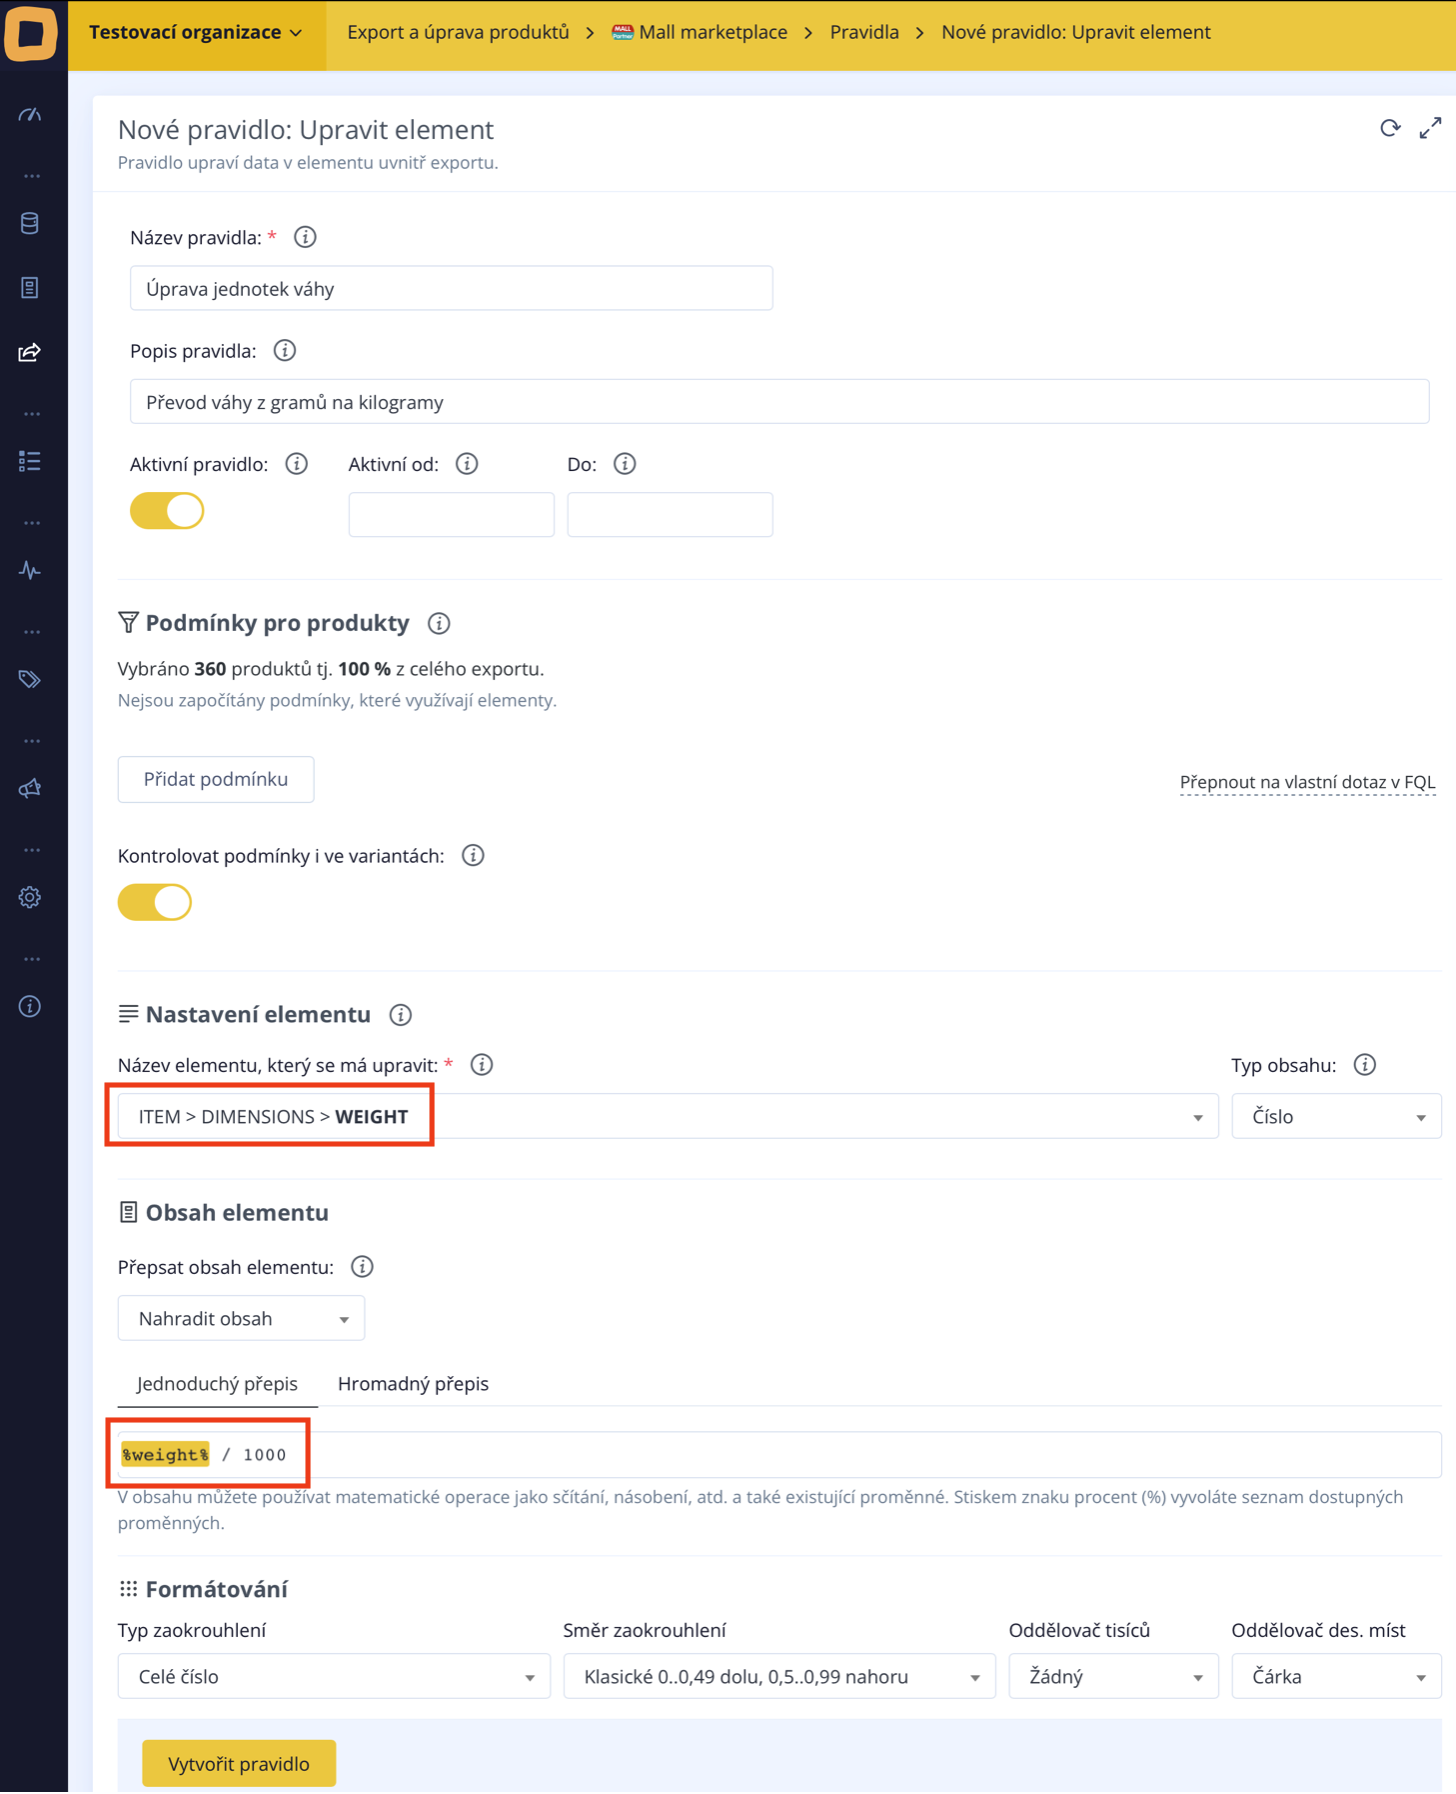Screen dimensions: 1456x1794
Task: Open the dashboard speedometer icon in sidebar
Action: 30,115
